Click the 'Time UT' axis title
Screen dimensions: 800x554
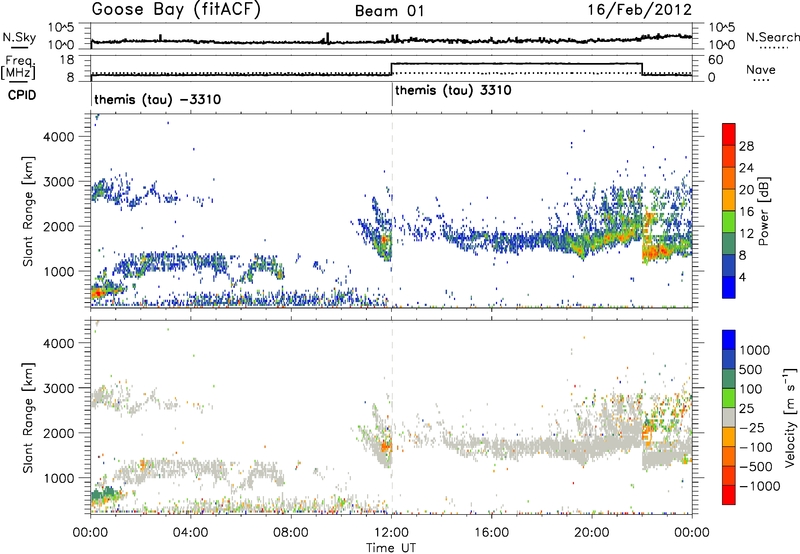coord(391,548)
